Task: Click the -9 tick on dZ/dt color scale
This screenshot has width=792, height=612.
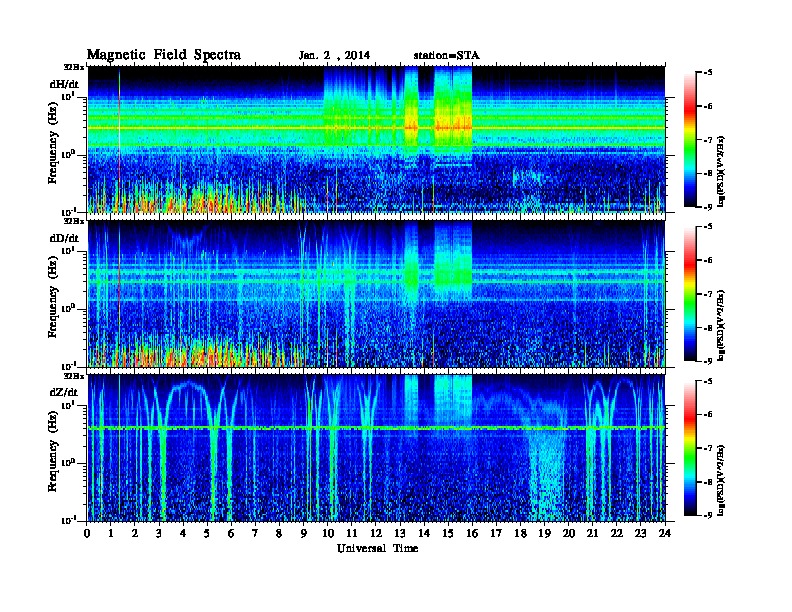Action: 707,515
